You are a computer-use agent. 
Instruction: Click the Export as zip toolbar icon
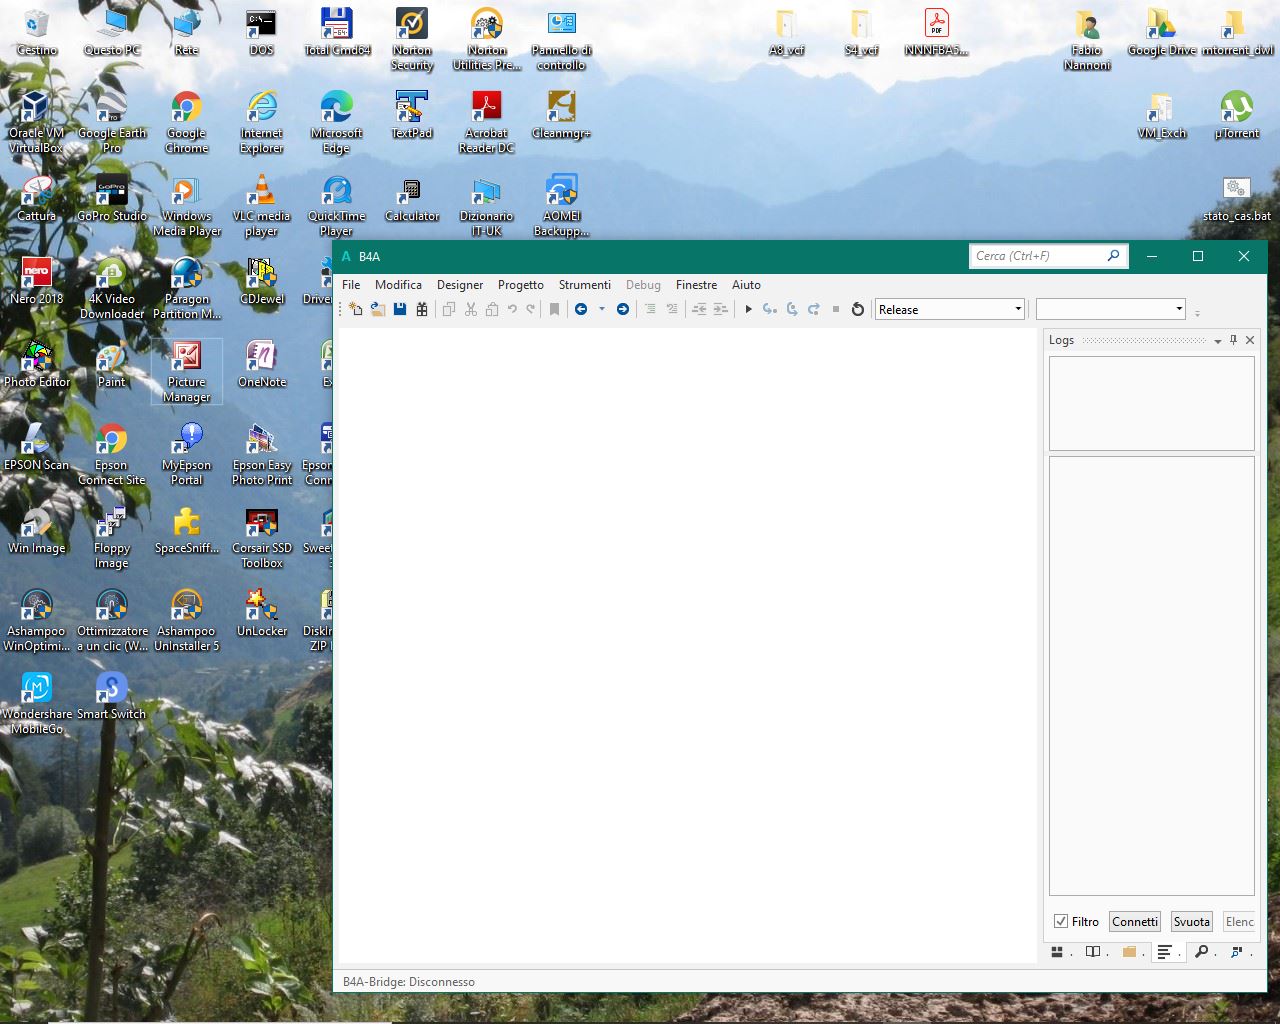[x=422, y=309]
